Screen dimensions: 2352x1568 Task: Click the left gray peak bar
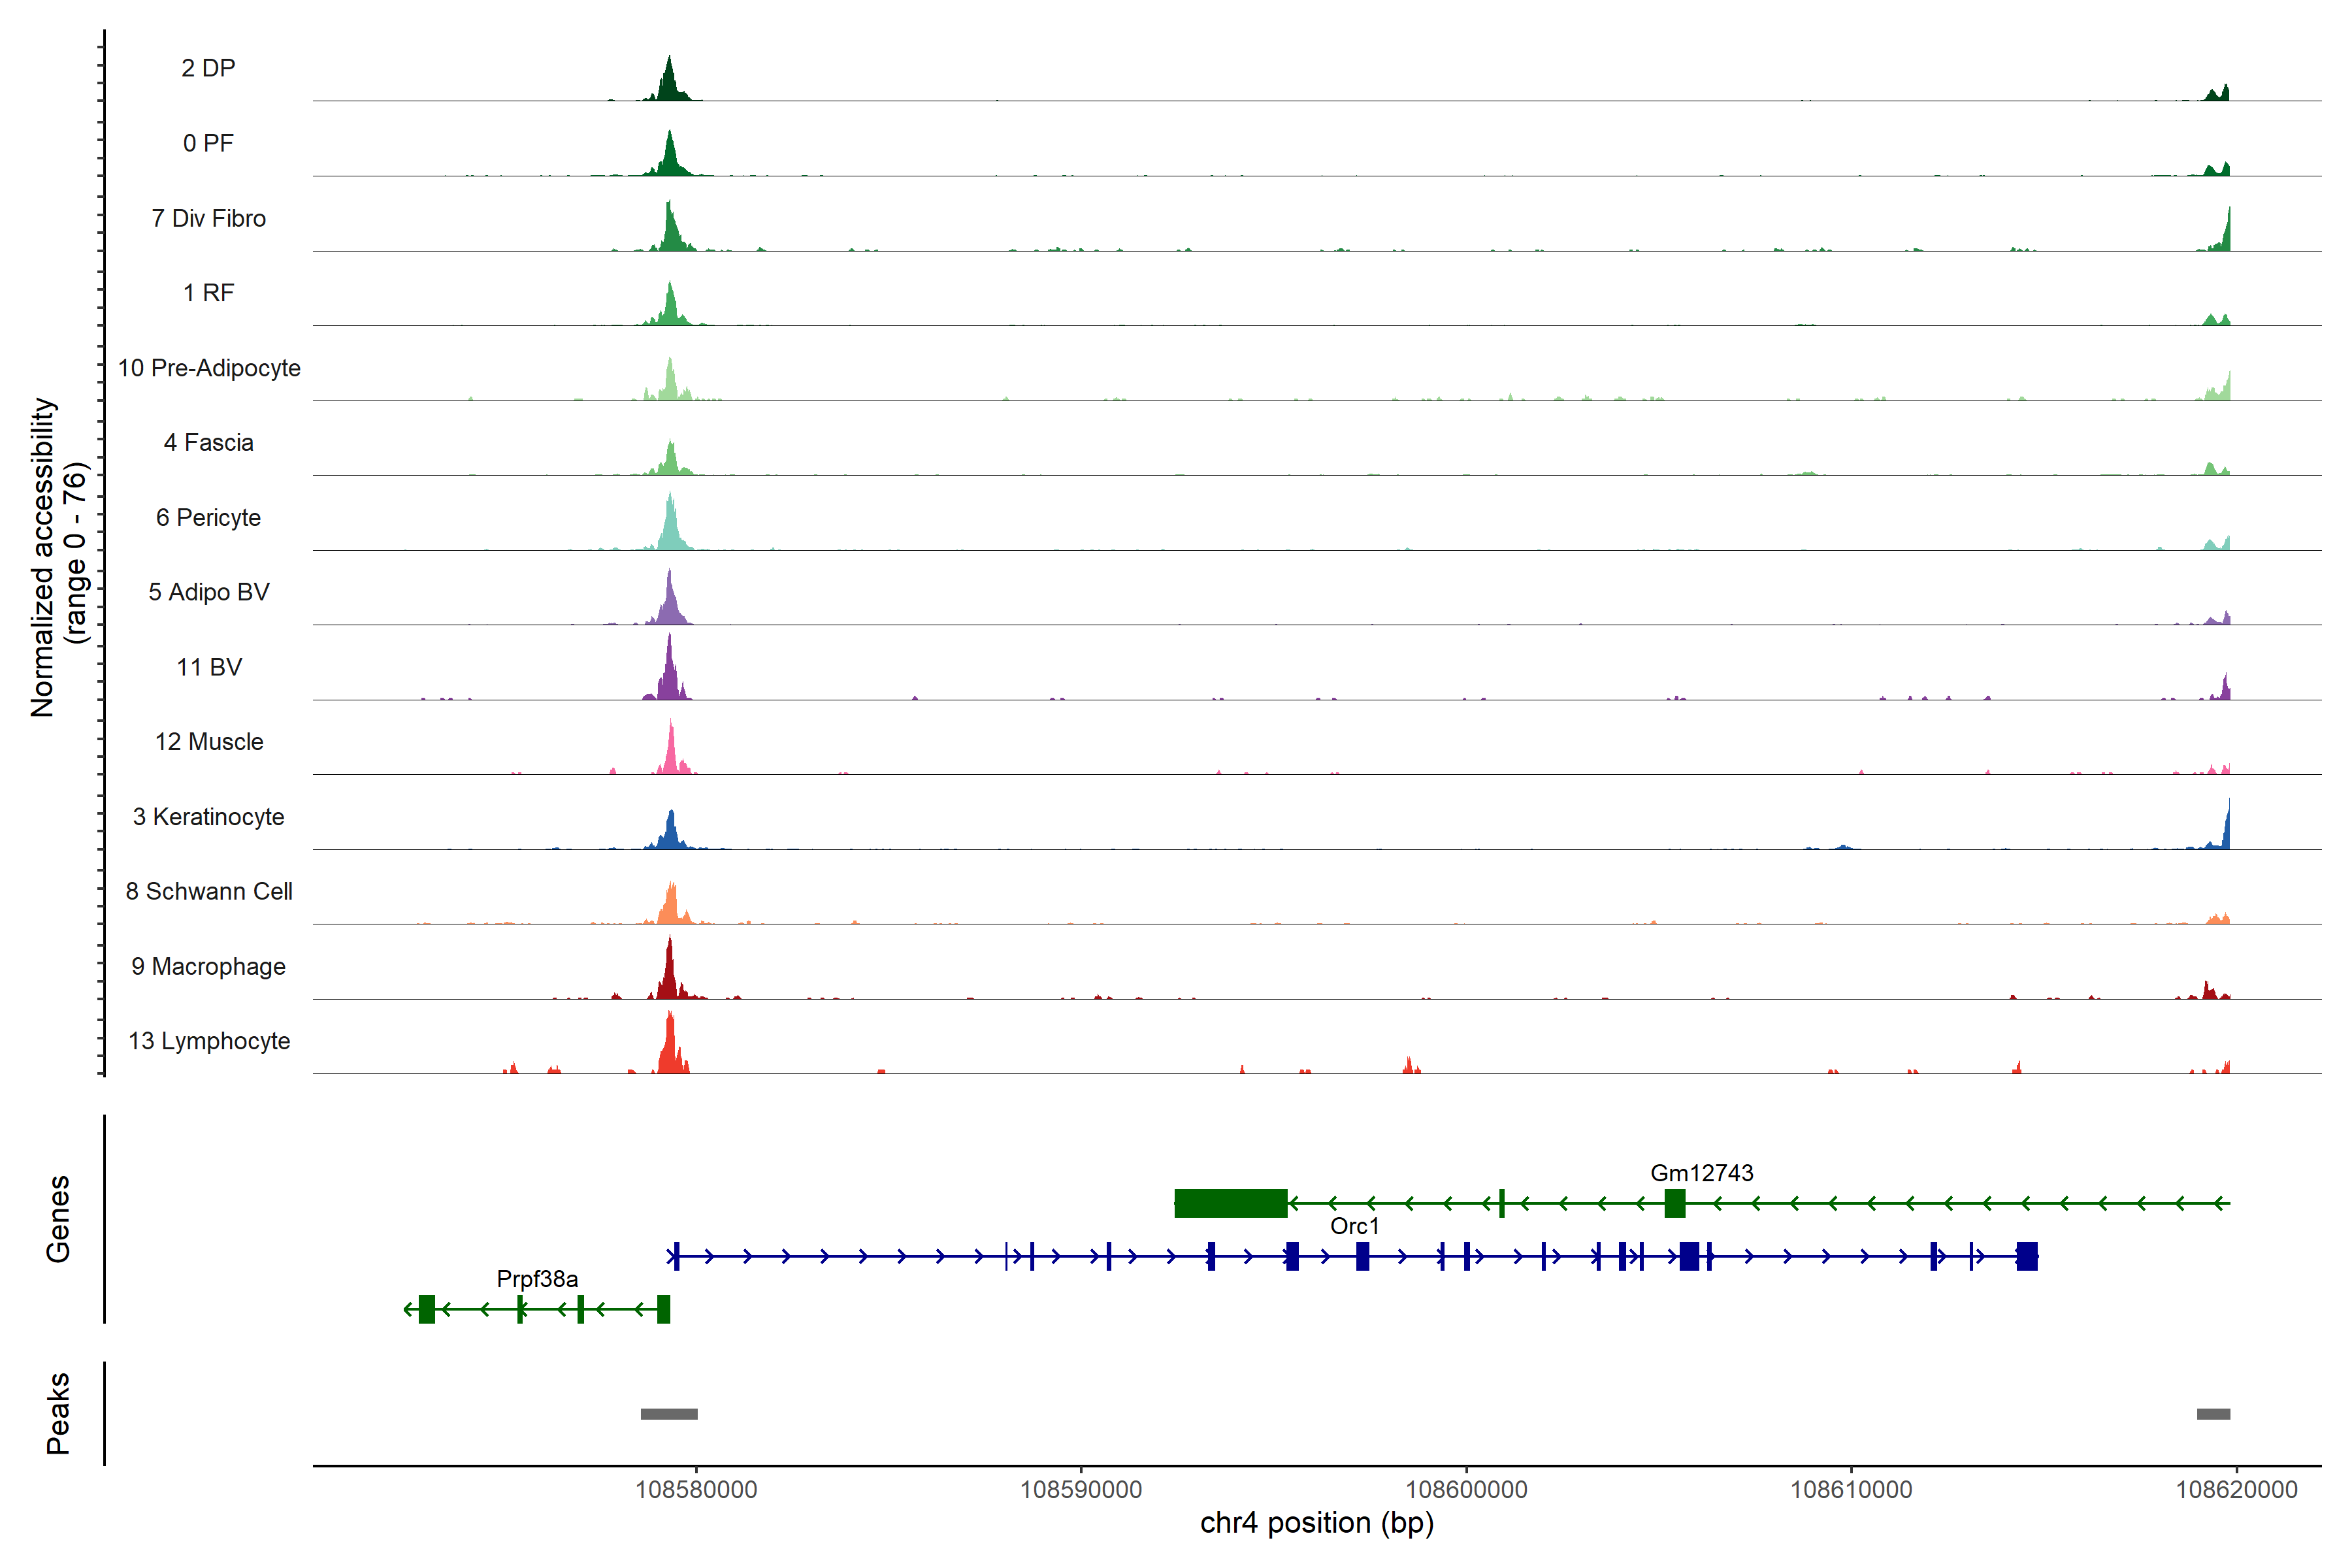coord(669,1414)
